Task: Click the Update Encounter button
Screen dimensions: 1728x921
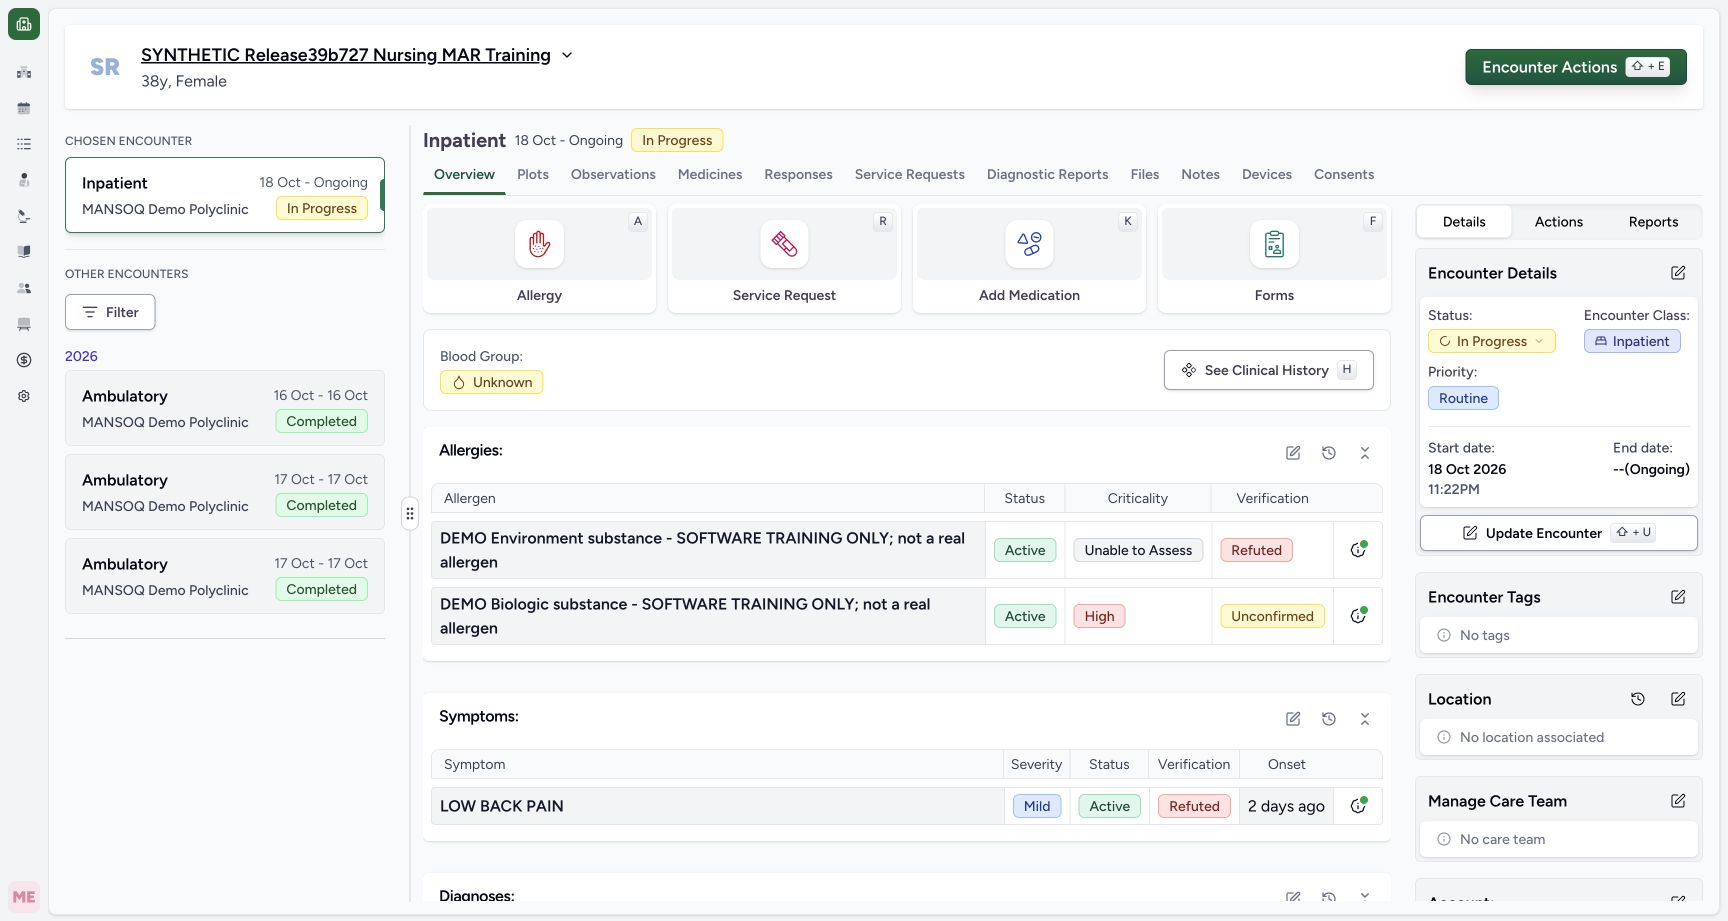Action: click(1558, 533)
